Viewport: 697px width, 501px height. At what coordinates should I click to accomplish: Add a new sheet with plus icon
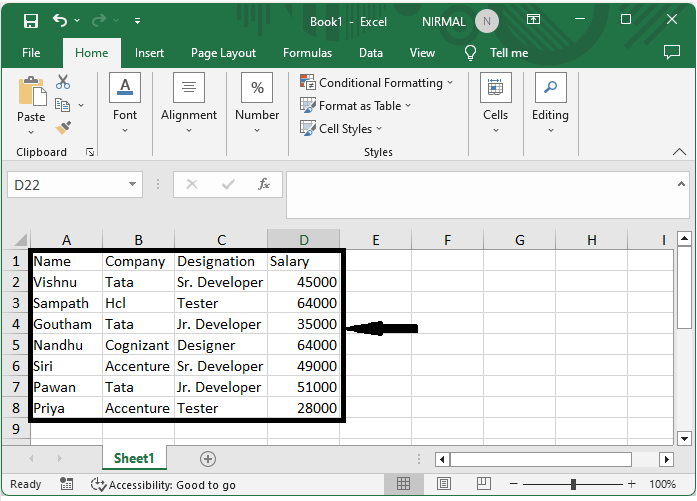pyautogui.click(x=208, y=459)
